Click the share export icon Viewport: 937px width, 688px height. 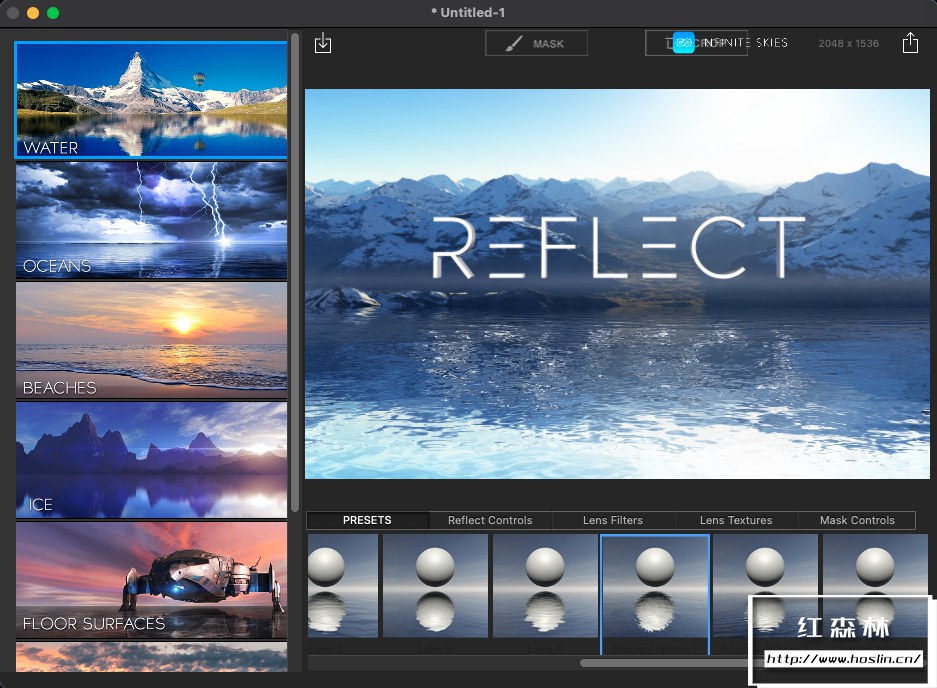[910, 42]
